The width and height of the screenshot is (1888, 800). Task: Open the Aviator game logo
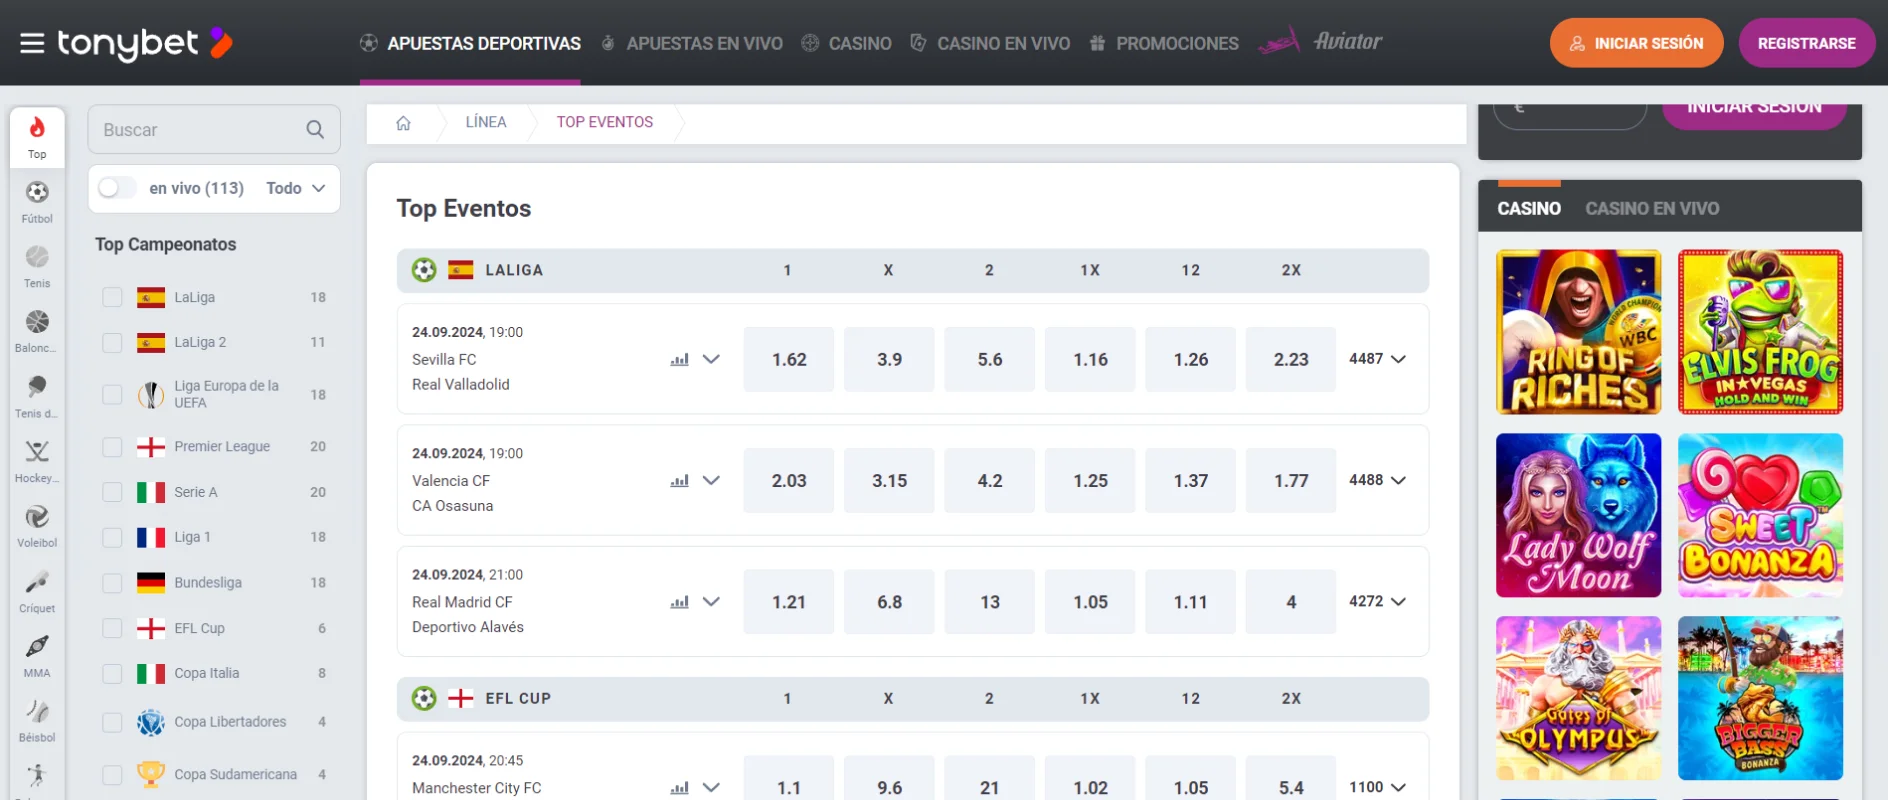click(1320, 41)
